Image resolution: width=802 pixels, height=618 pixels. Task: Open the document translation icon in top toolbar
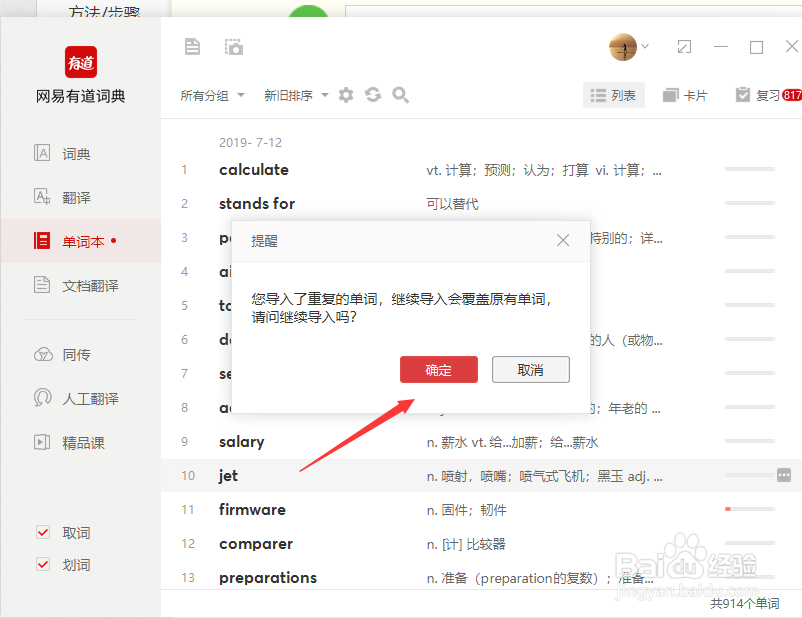192,46
